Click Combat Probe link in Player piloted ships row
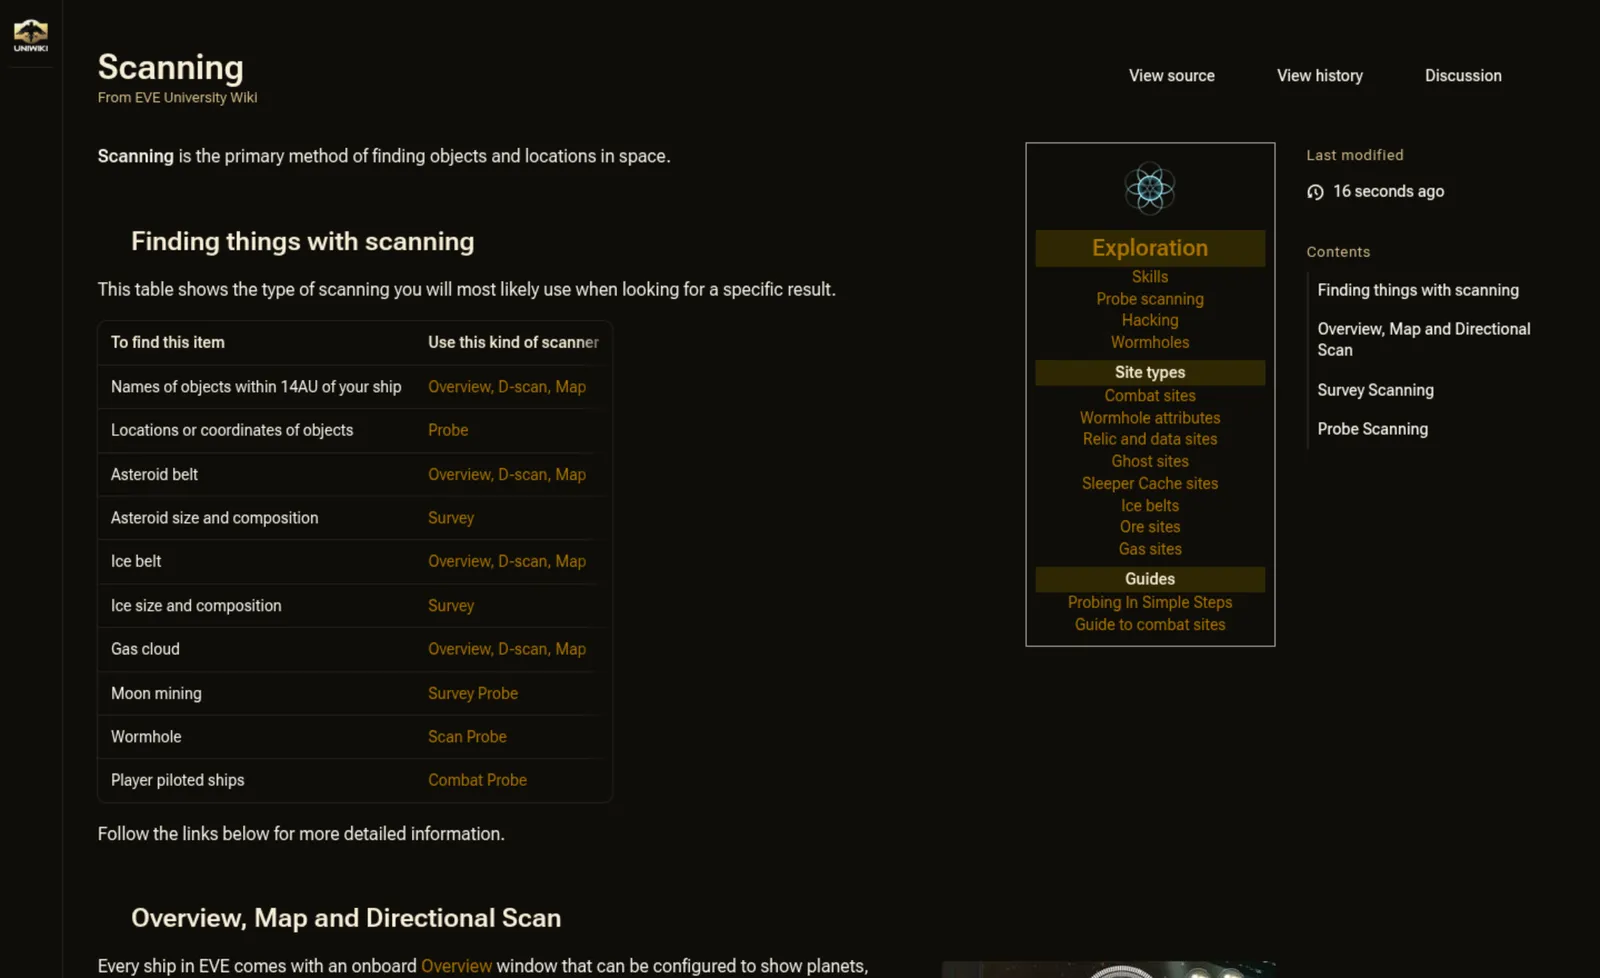1600x978 pixels. [x=477, y=780]
